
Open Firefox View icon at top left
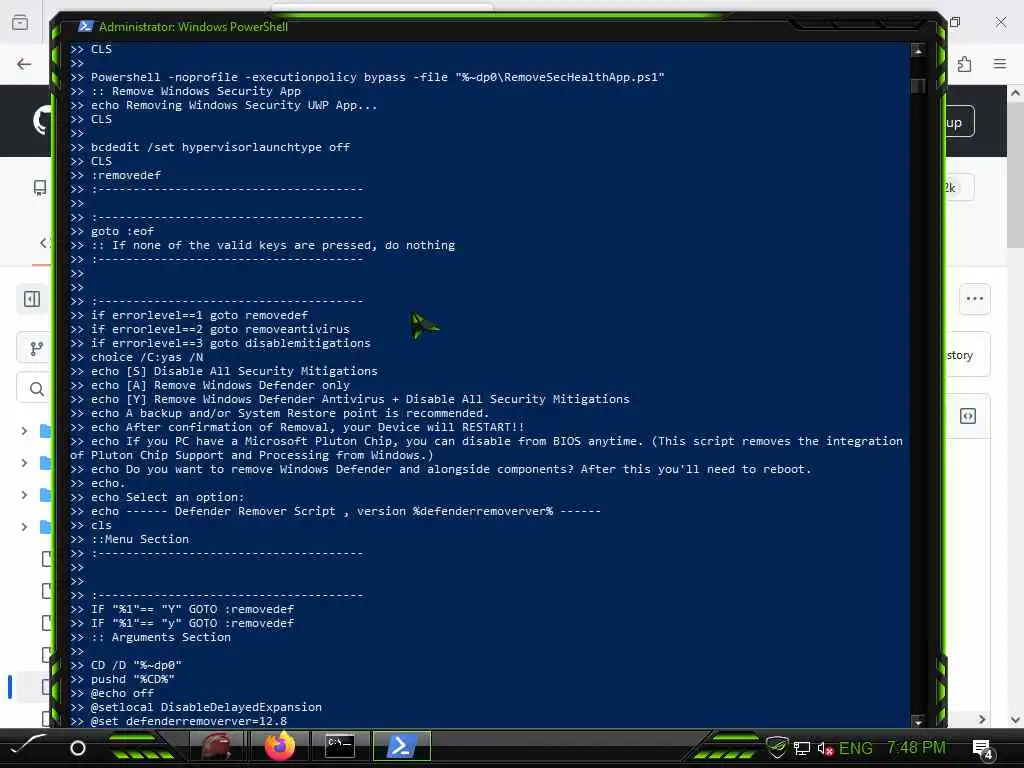tap(20, 23)
